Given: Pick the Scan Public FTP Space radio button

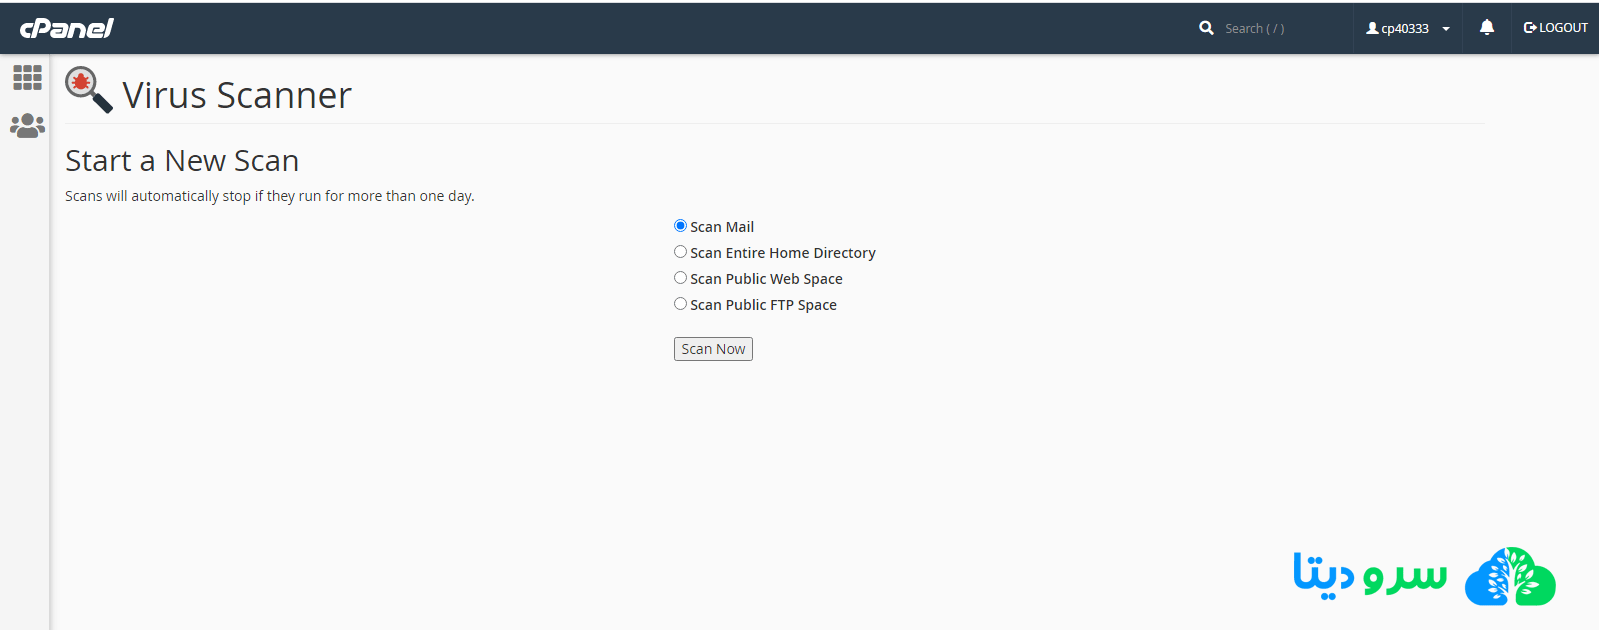Looking at the screenshot, I should click(680, 304).
